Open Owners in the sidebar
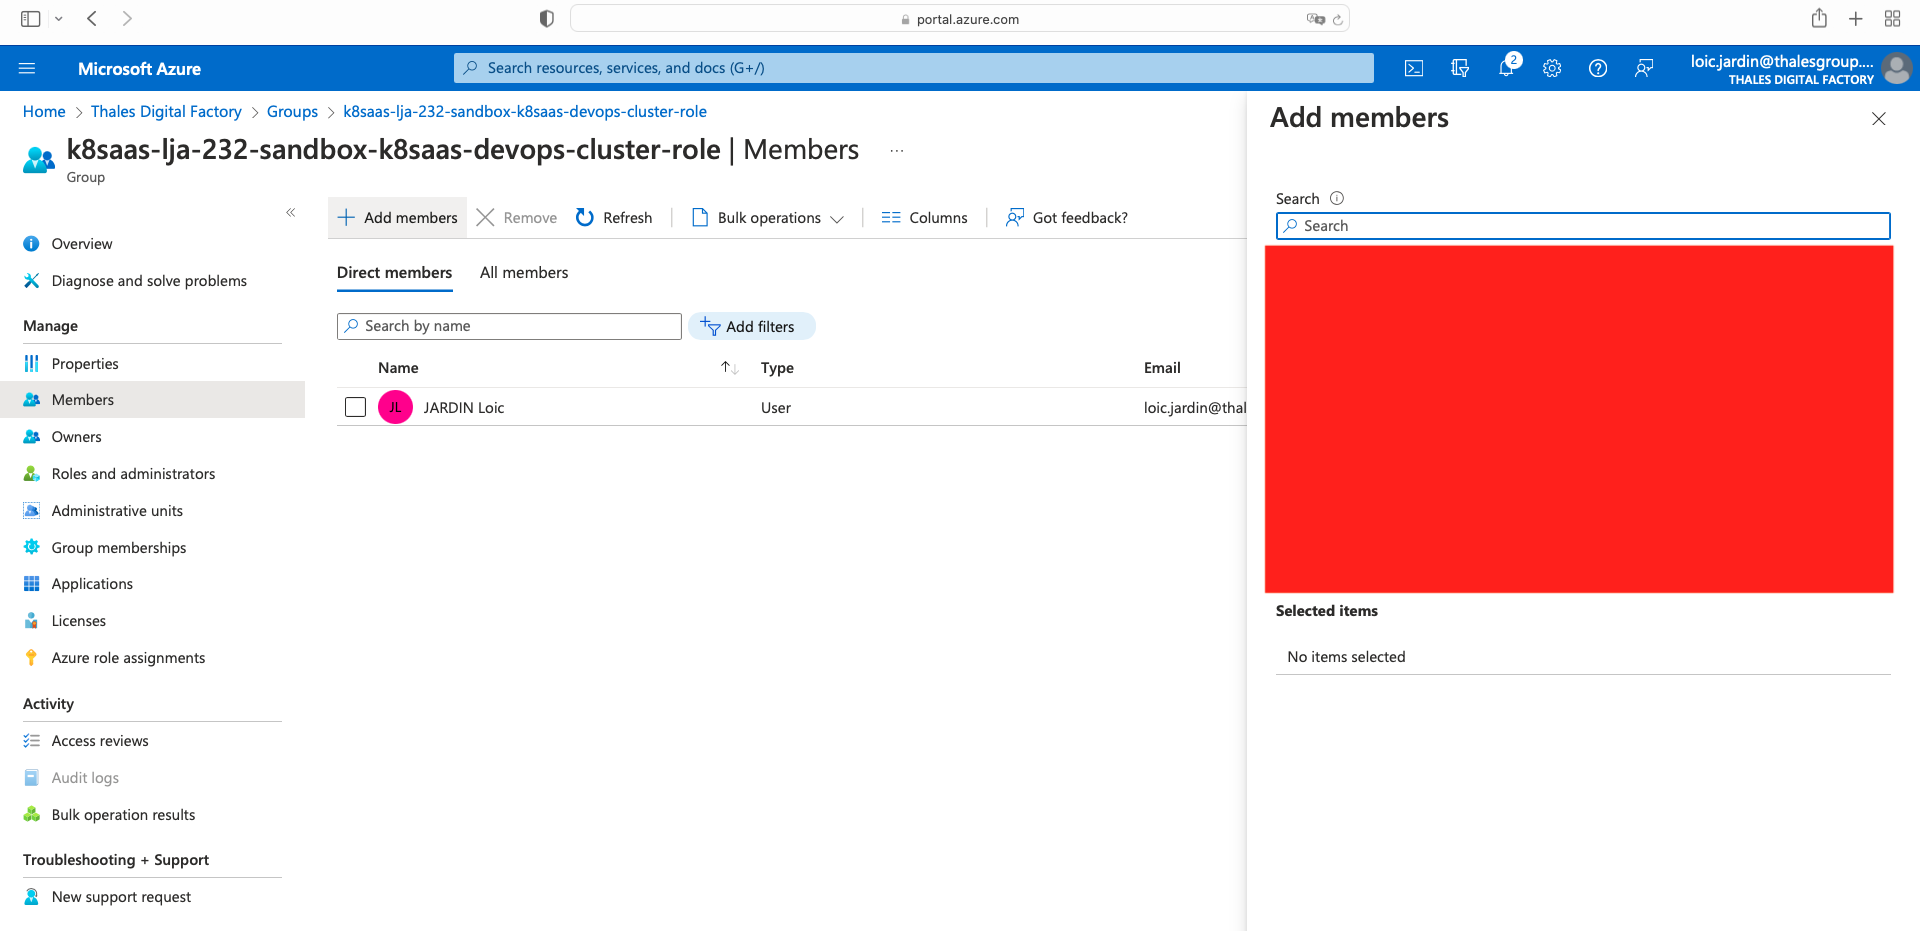1920x931 pixels. [76, 437]
